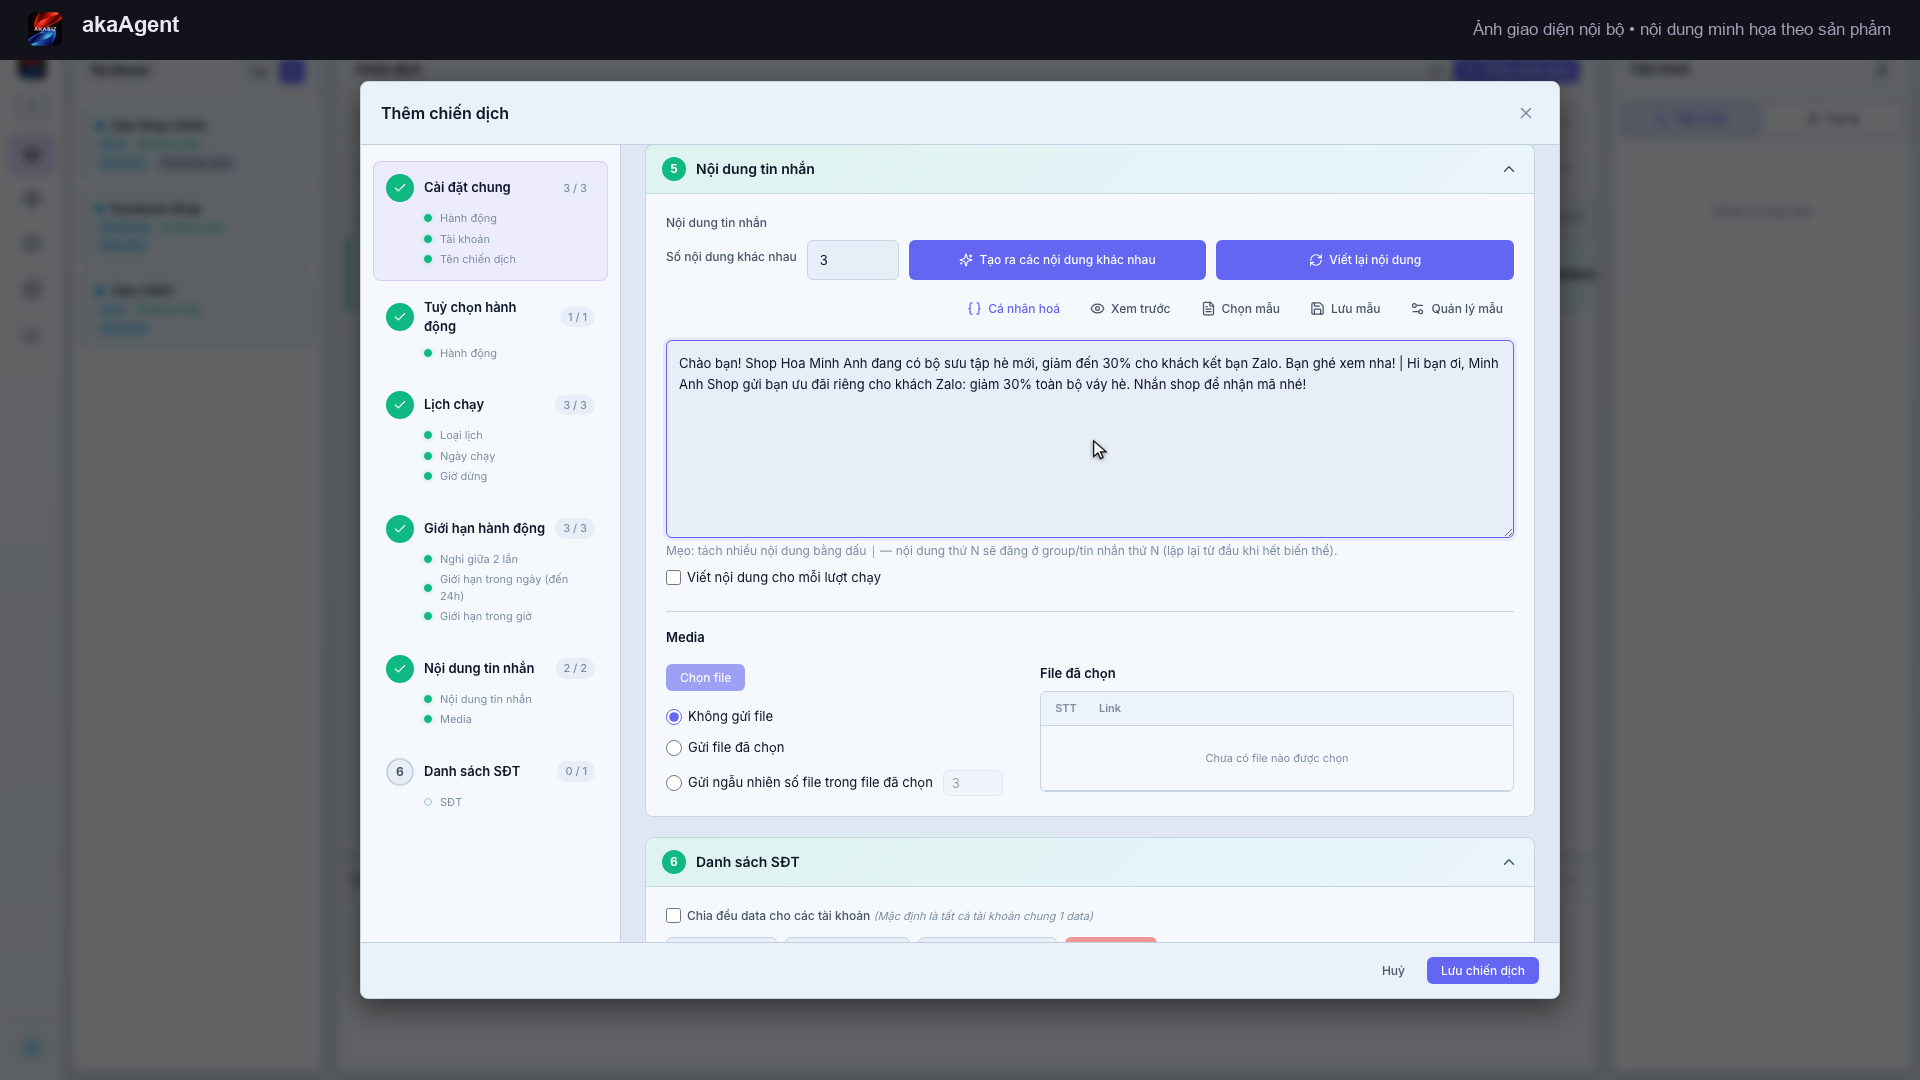This screenshot has height=1080, width=1920.
Task: Click the document icon for Chọn mẫu
Action: (1208, 309)
